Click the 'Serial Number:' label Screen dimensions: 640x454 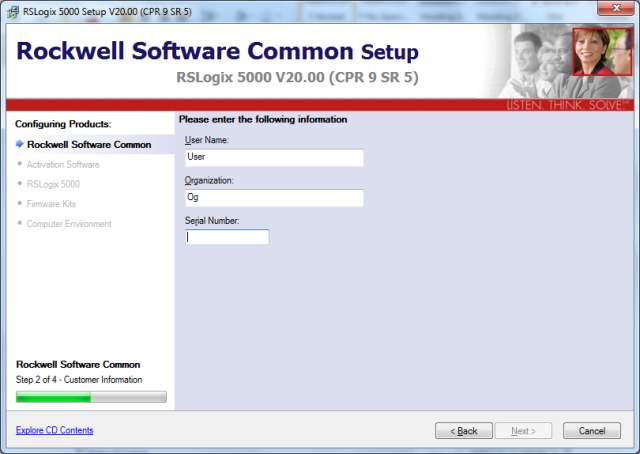coord(212,221)
